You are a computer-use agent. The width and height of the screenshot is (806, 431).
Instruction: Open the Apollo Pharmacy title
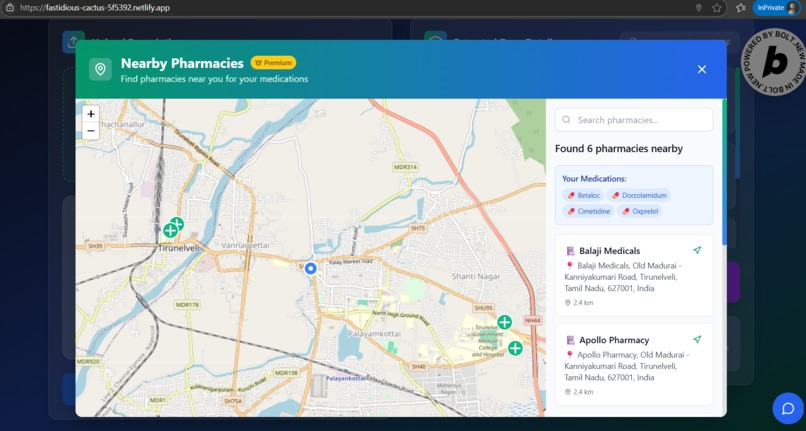614,340
